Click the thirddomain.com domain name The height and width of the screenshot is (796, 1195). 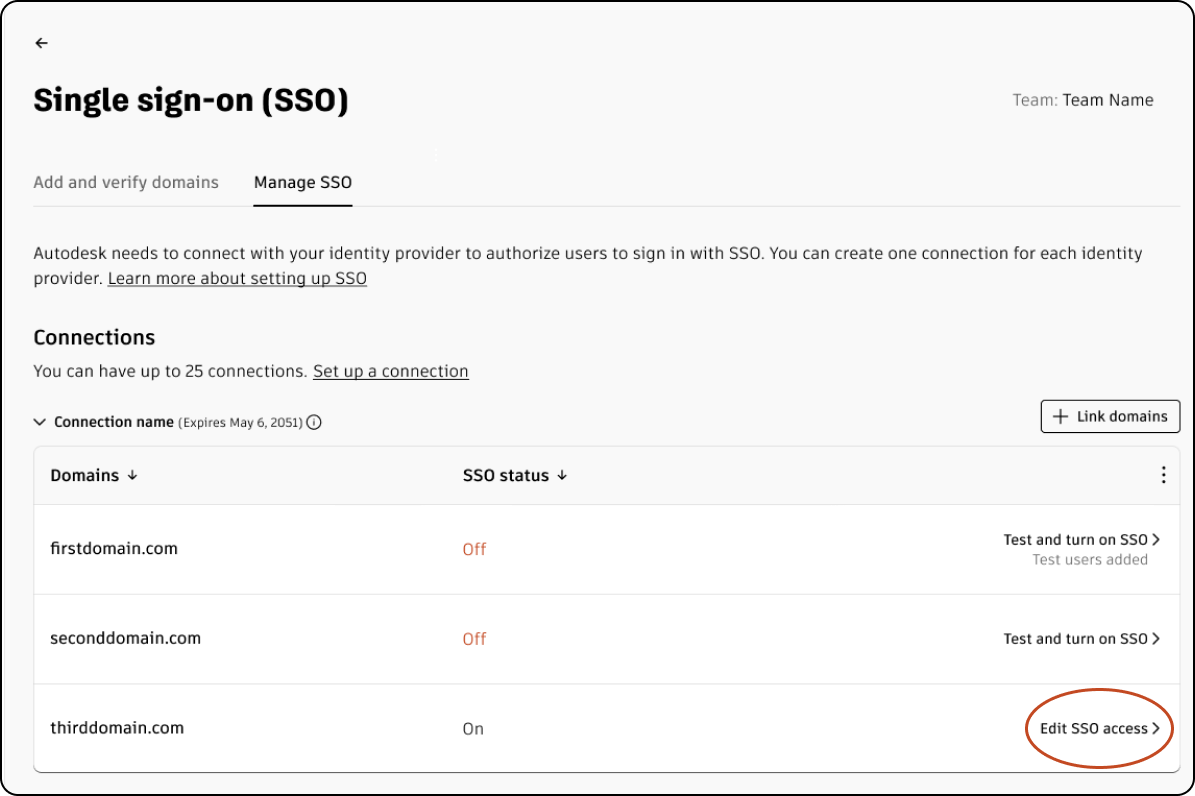pos(117,728)
